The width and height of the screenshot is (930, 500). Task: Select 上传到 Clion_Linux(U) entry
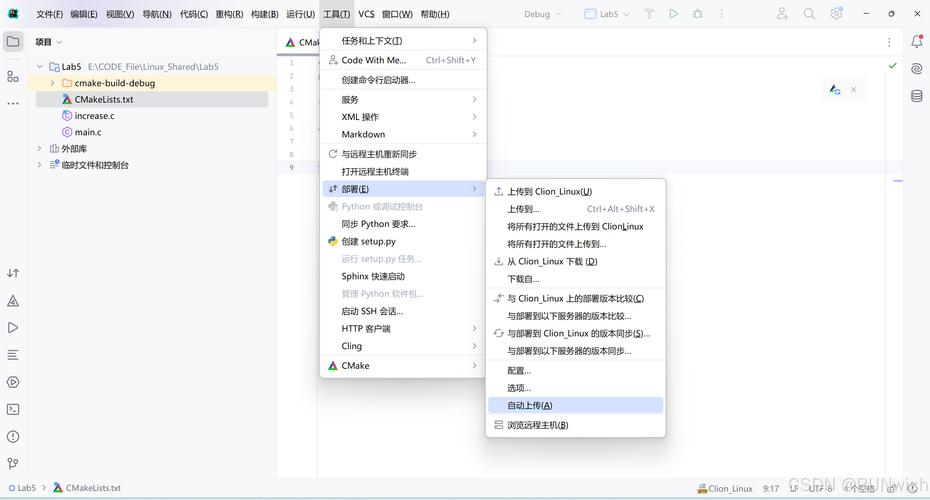pos(575,192)
